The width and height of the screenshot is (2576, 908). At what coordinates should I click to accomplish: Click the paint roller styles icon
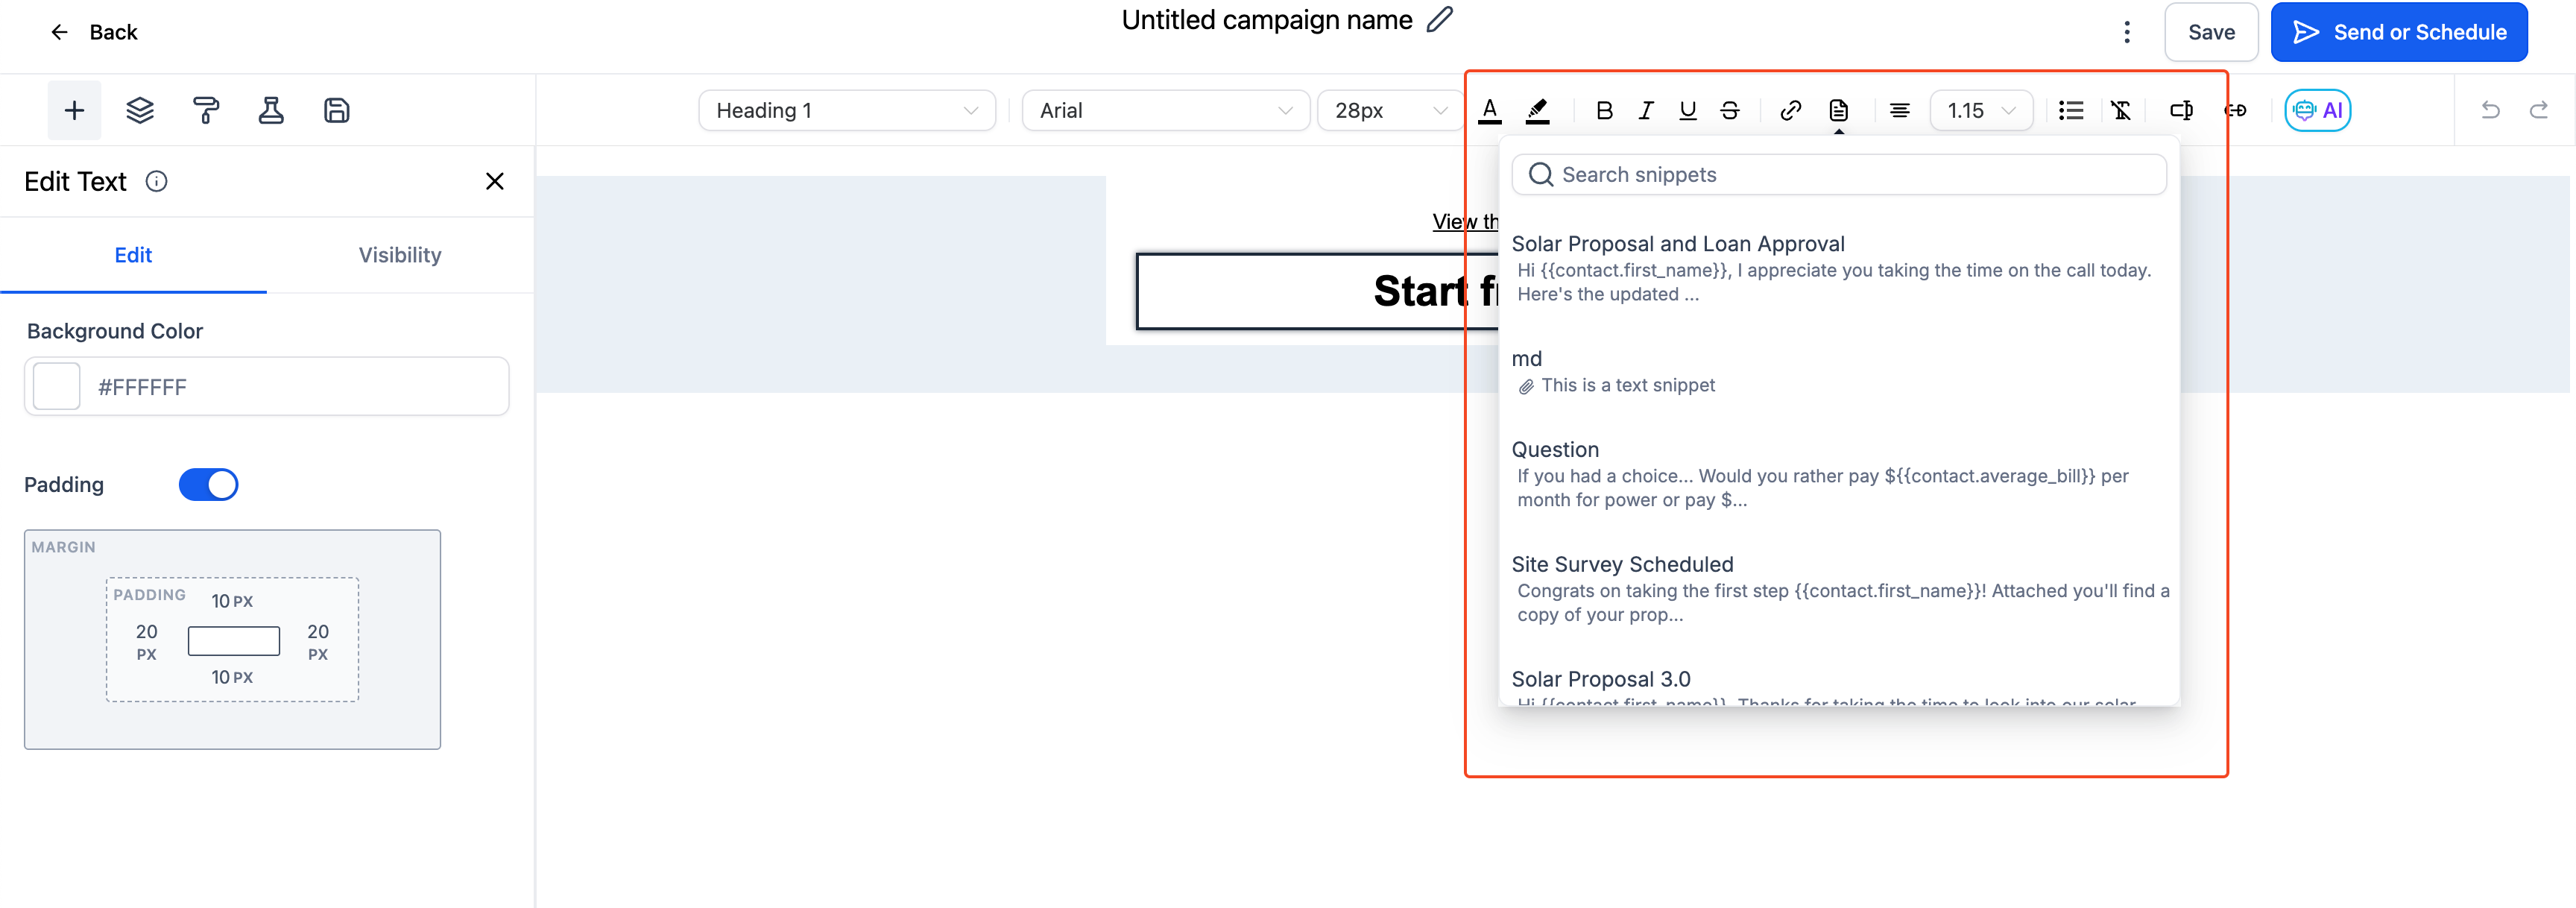point(206,110)
